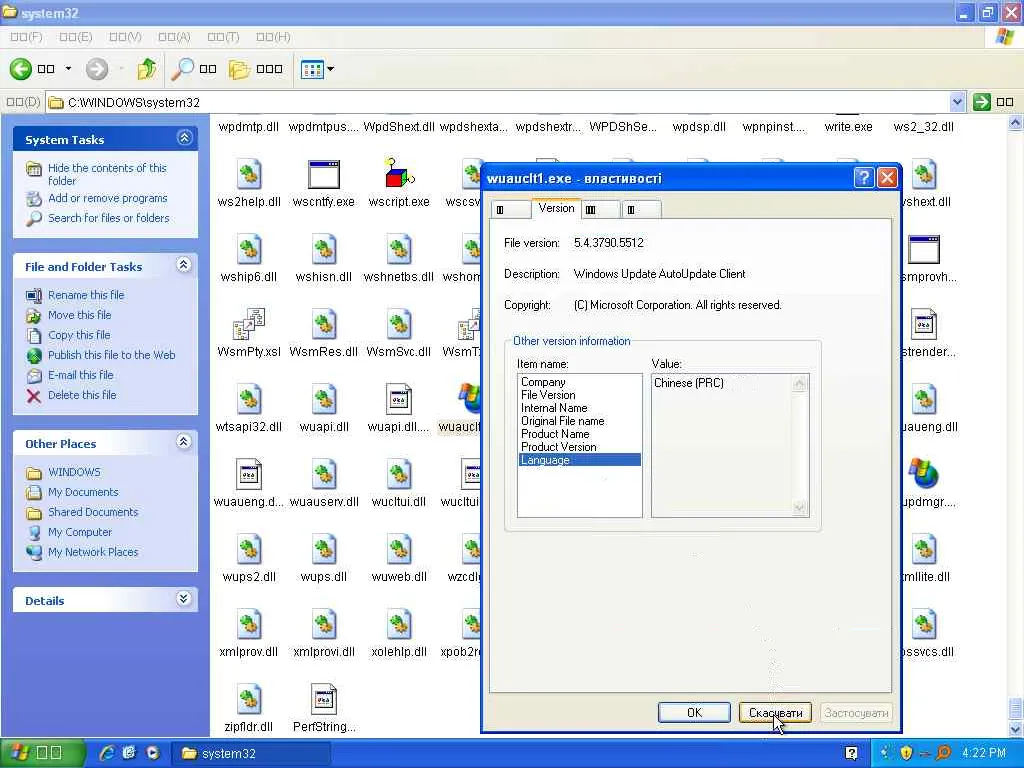Select Company in item name list
This screenshot has width=1024, height=768.
coord(579,382)
